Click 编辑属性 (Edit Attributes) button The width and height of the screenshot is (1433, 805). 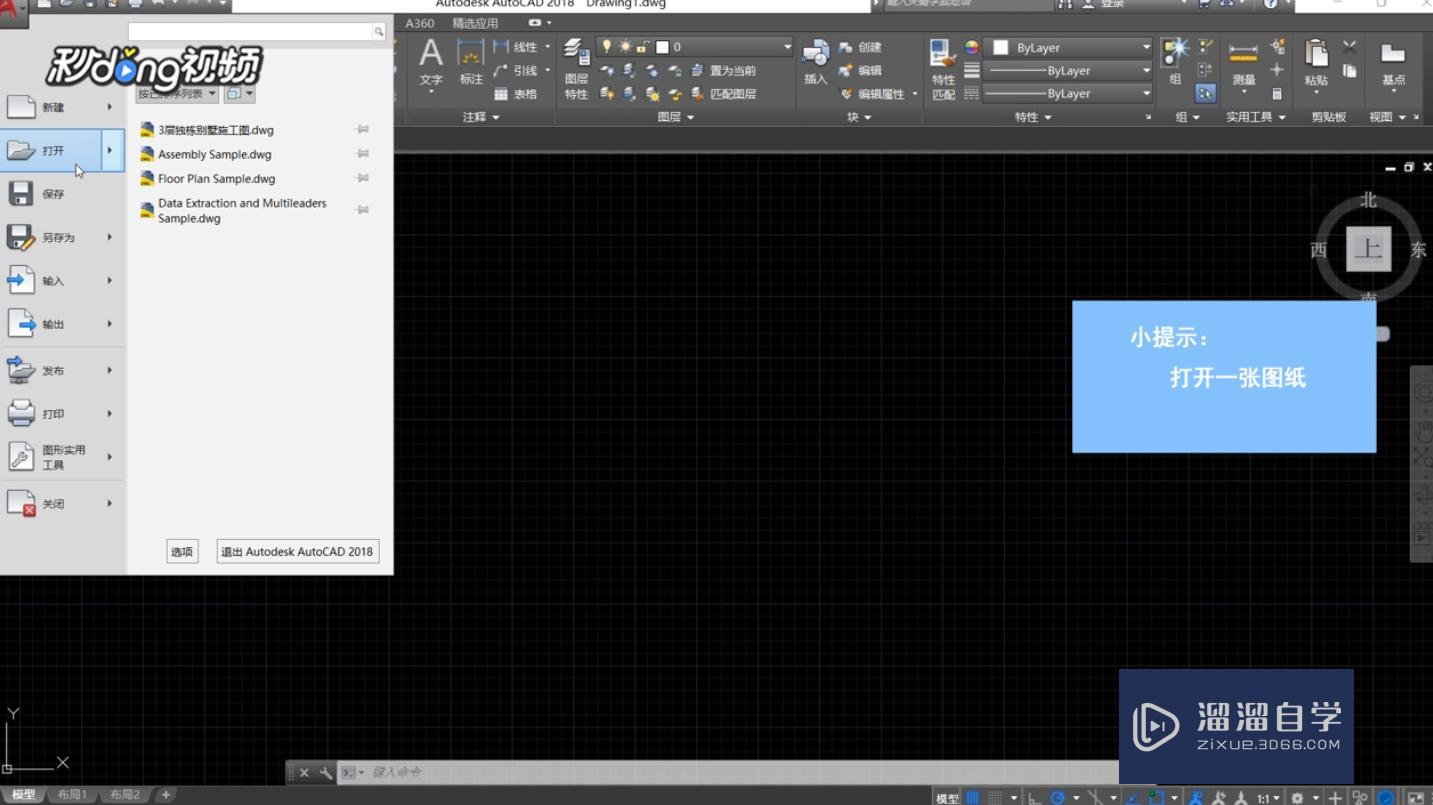(872, 94)
